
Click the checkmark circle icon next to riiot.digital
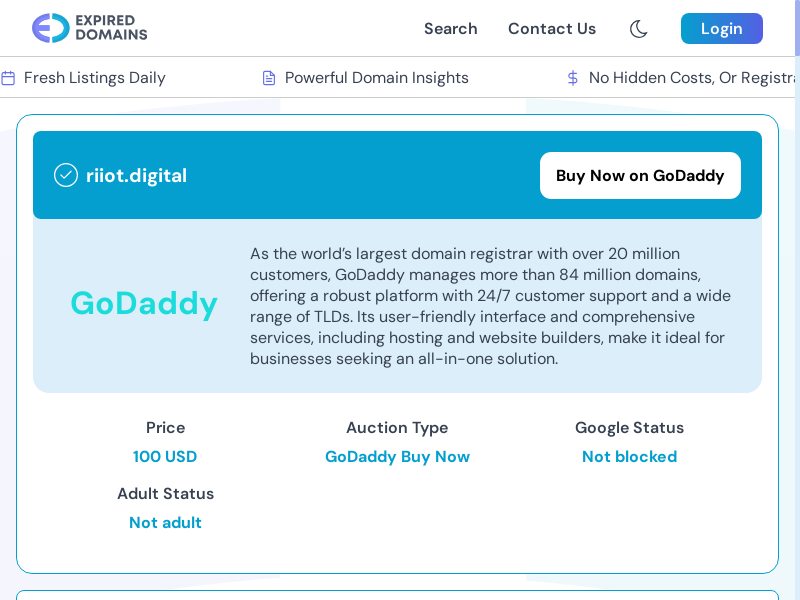(66, 175)
